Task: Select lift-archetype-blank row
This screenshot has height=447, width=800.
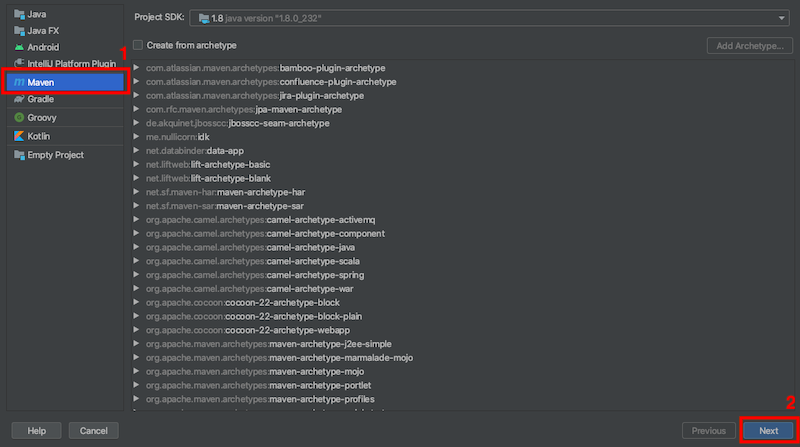Action: (x=462, y=178)
